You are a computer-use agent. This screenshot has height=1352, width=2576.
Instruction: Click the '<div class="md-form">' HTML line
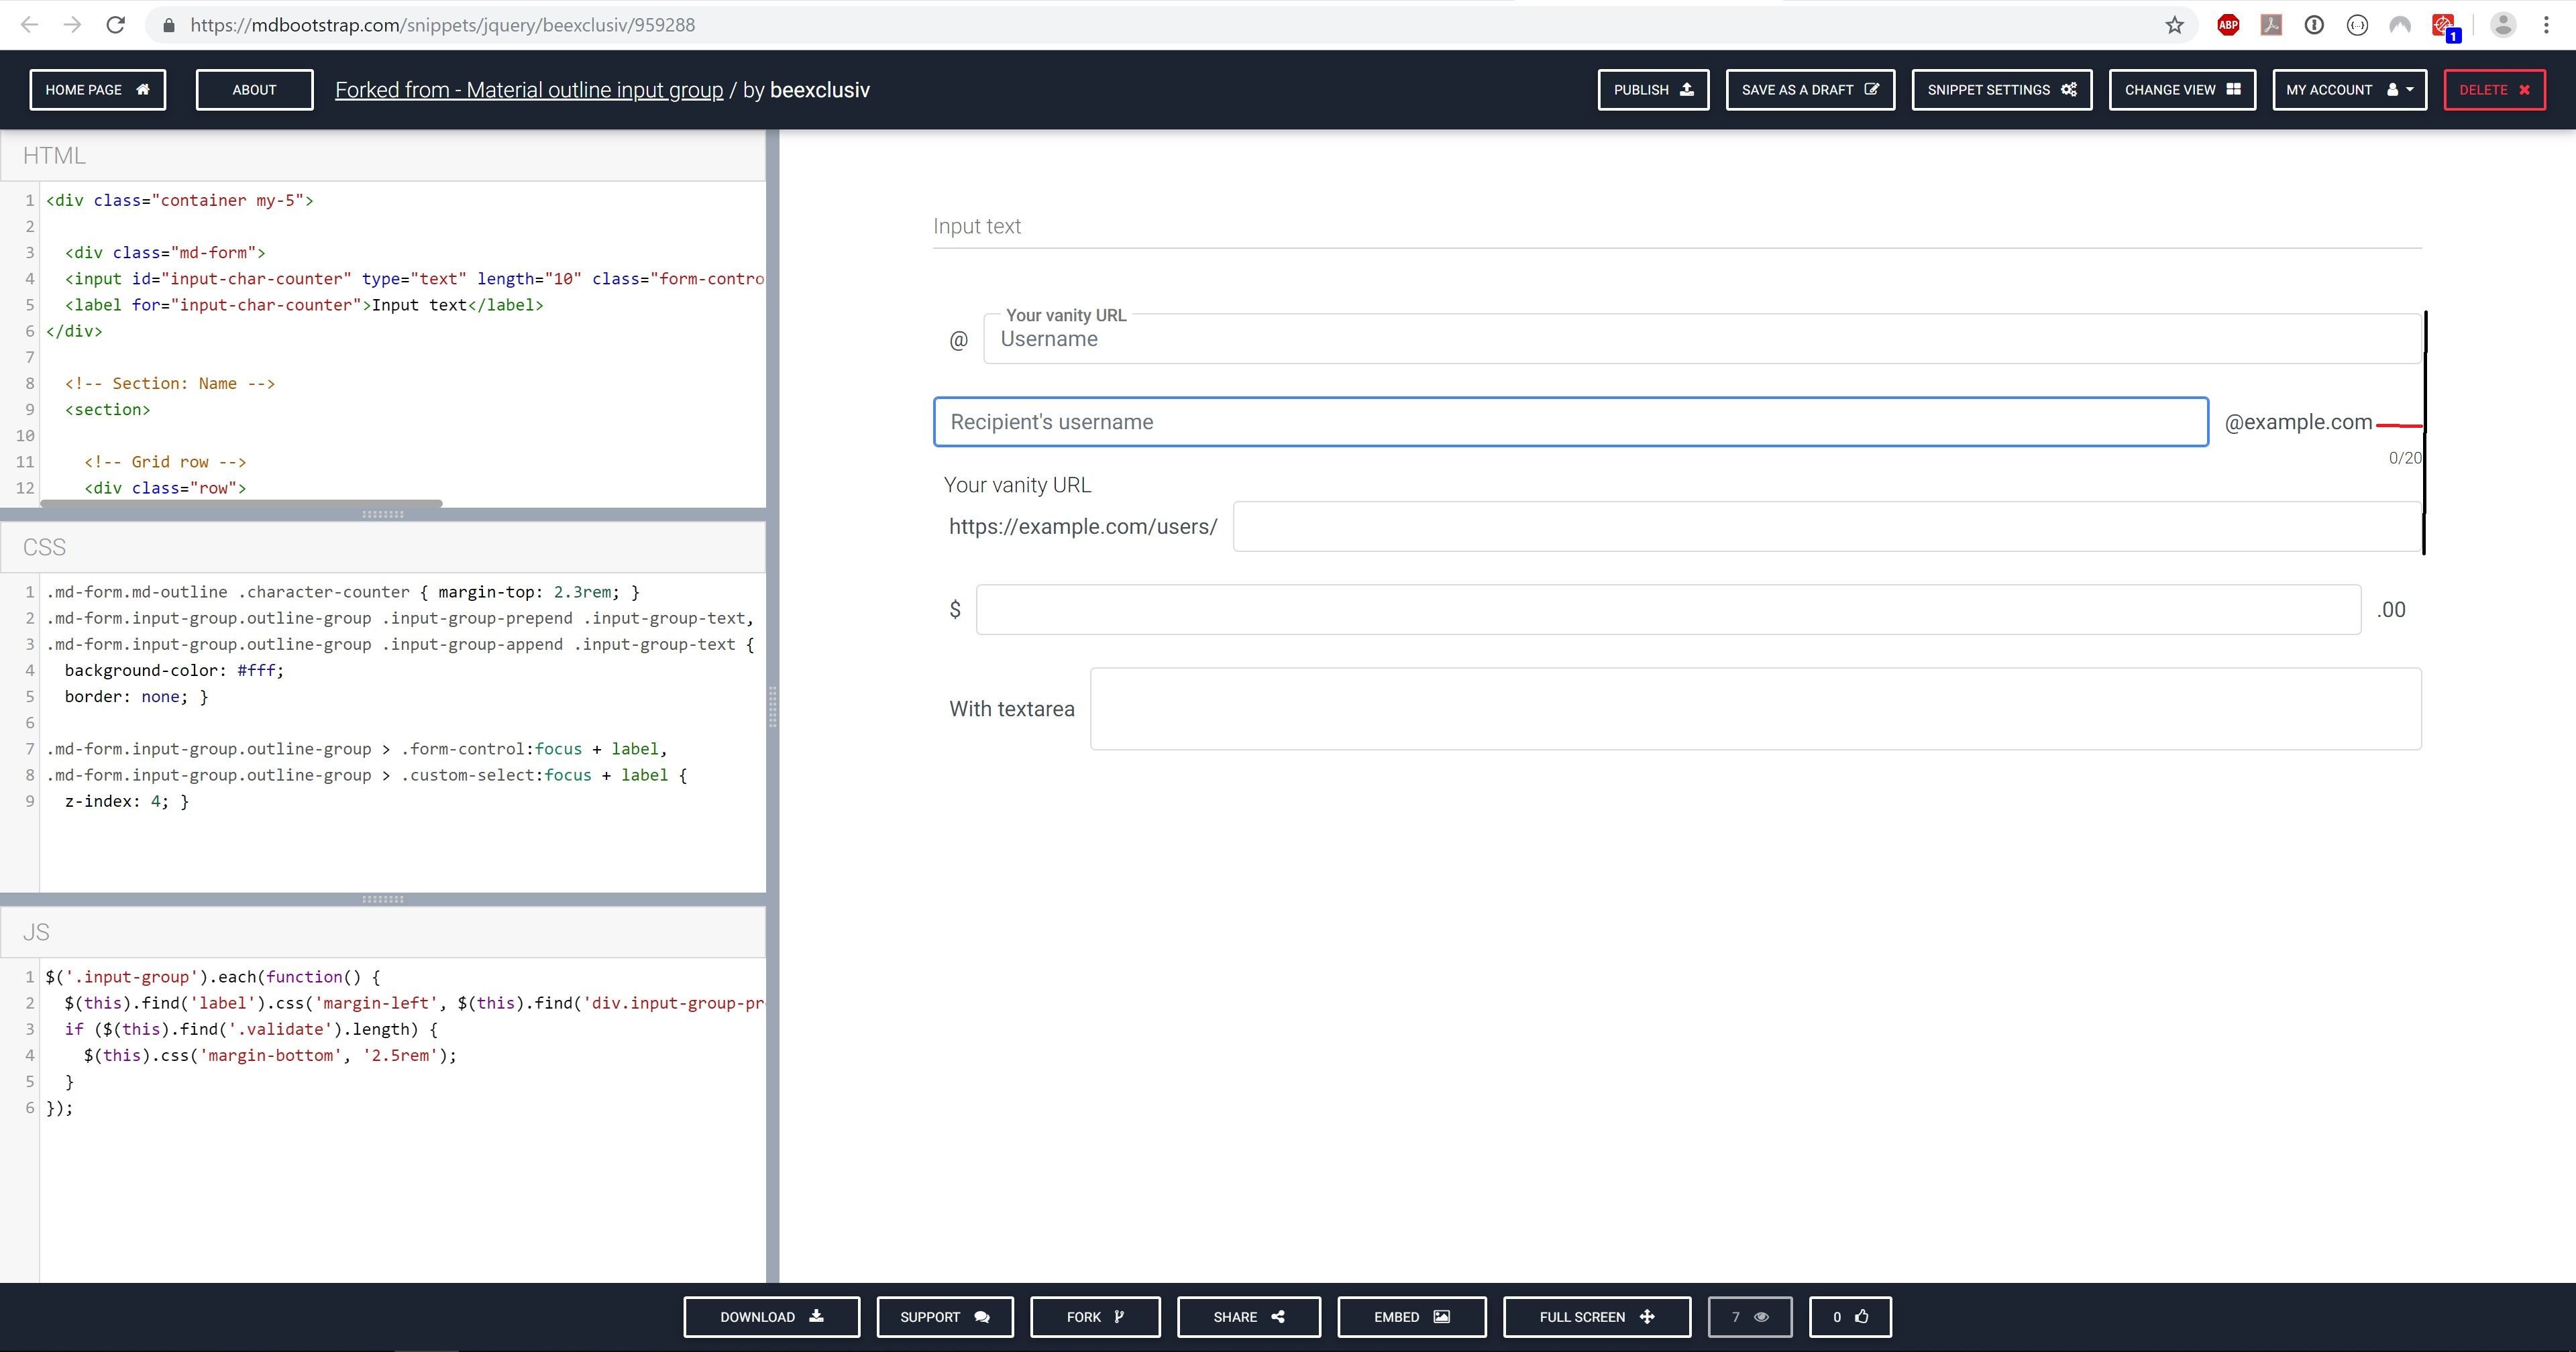165,253
